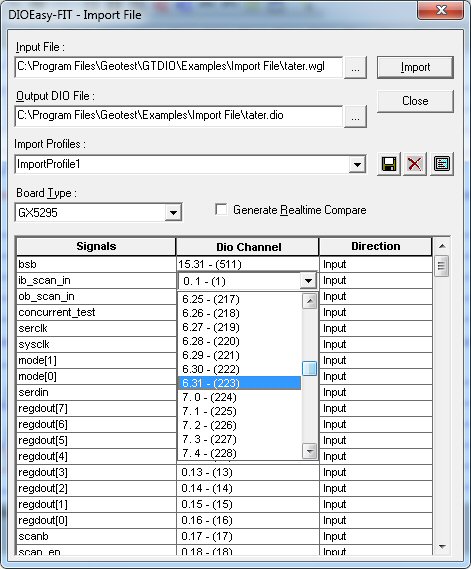Screen dimensions: 471x569
Task: Click the dropdown list scrollbar thumb
Action: point(310,368)
